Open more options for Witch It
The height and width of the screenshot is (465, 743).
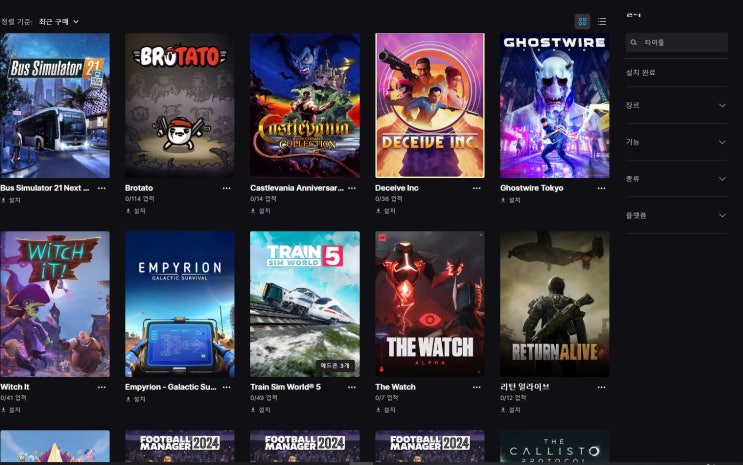pyautogui.click(x=101, y=387)
